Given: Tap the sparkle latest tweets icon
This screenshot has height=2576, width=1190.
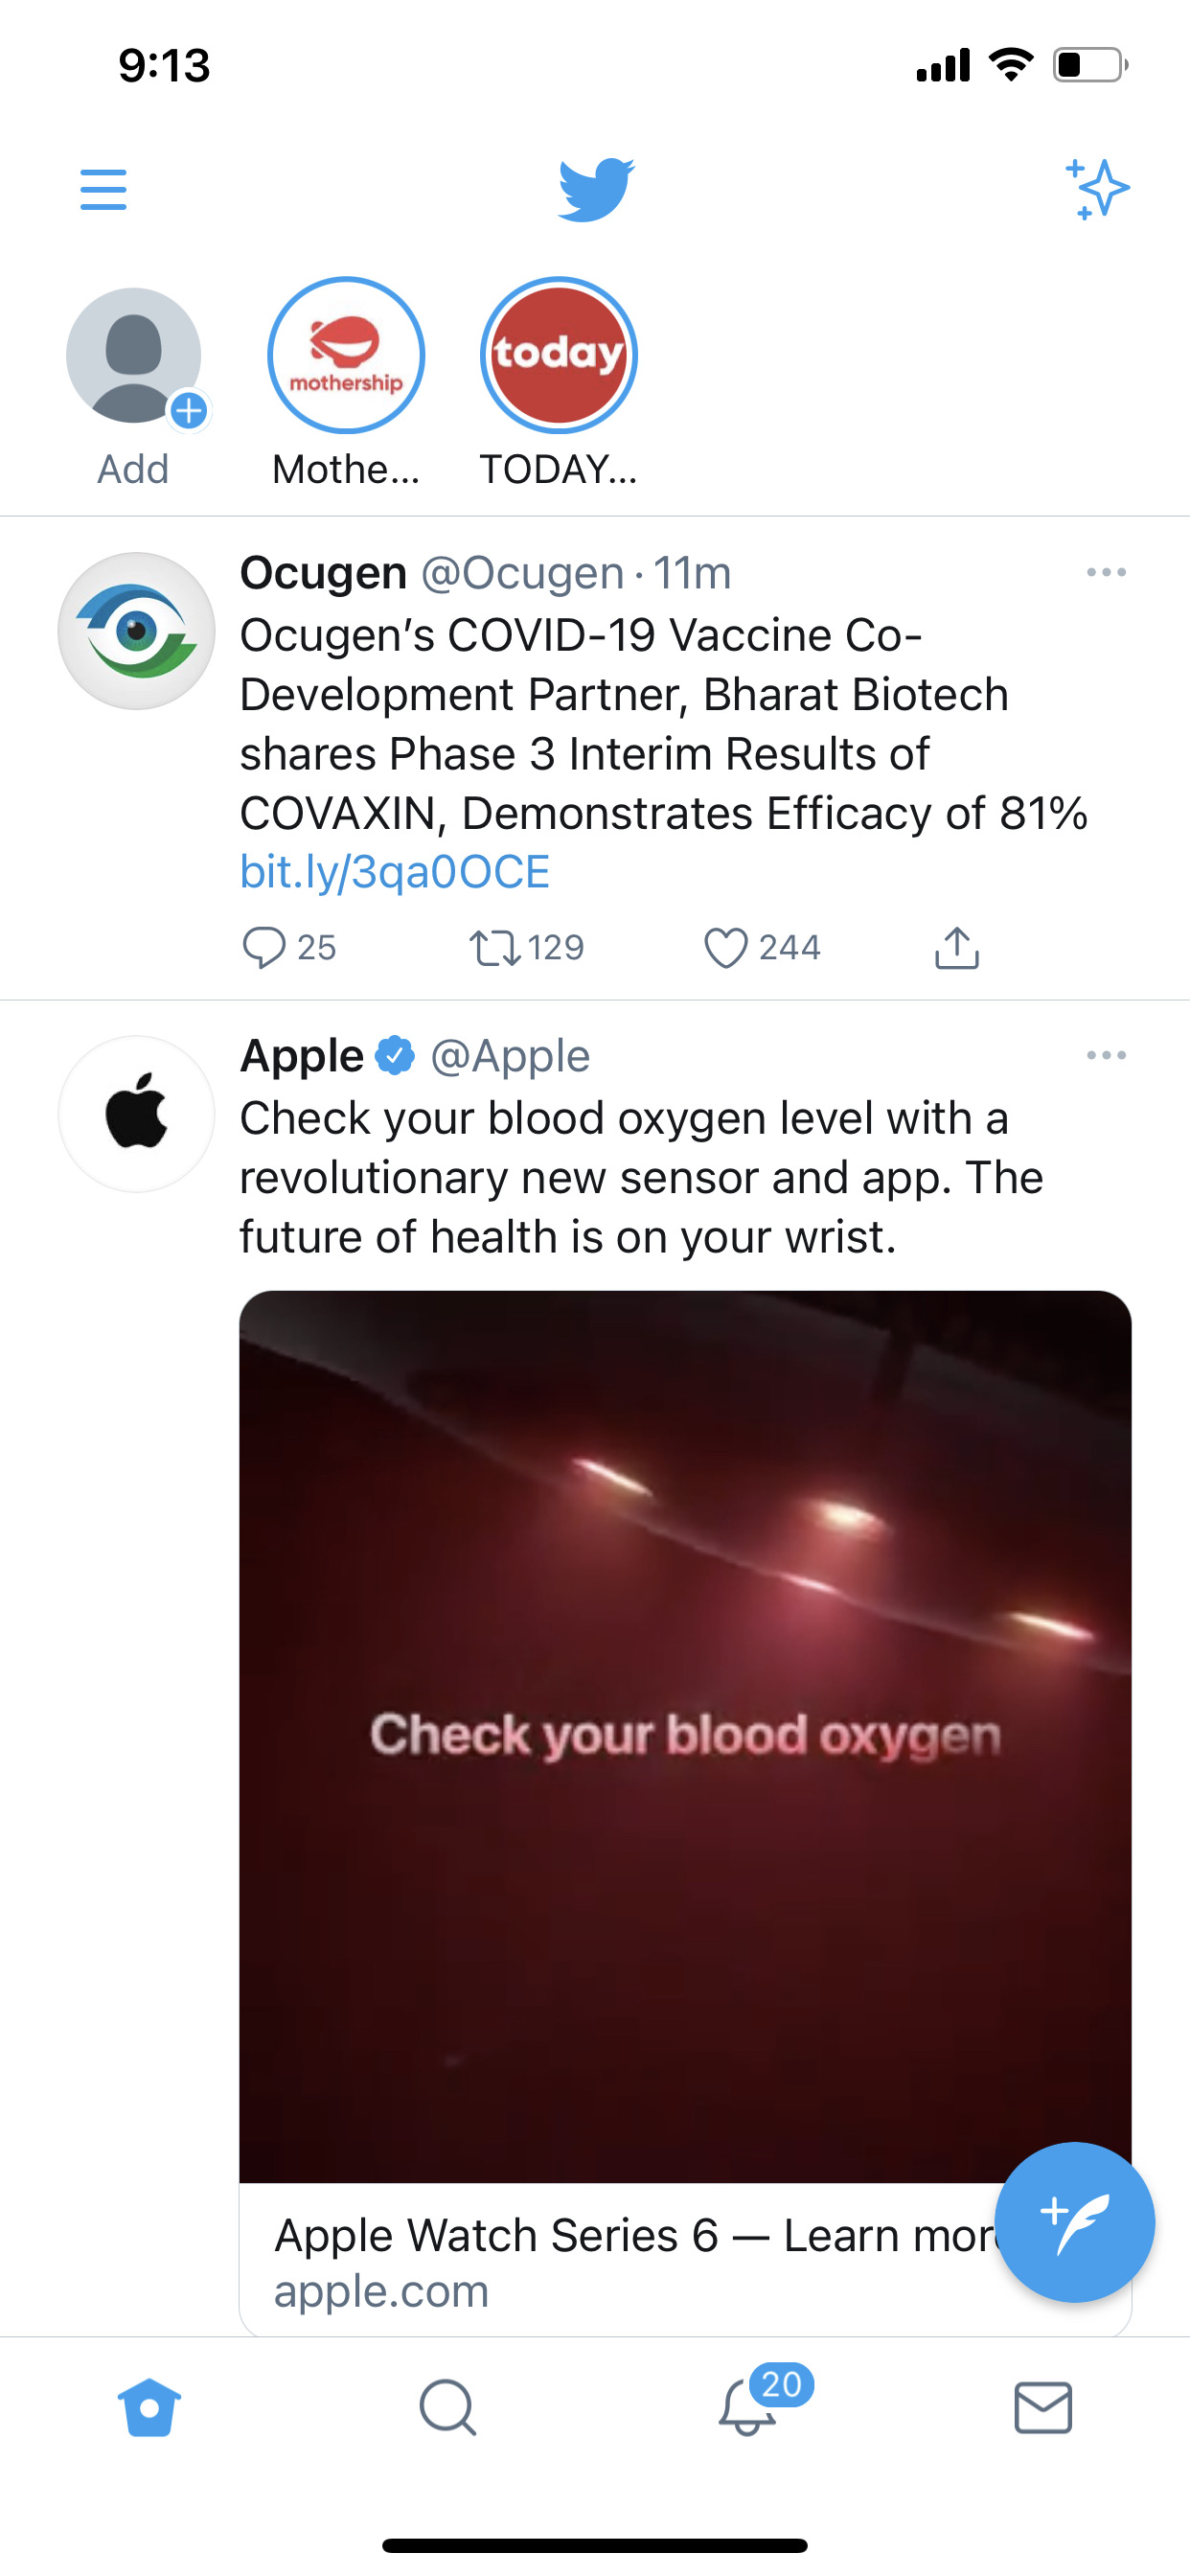Looking at the screenshot, I should (x=1096, y=189).
